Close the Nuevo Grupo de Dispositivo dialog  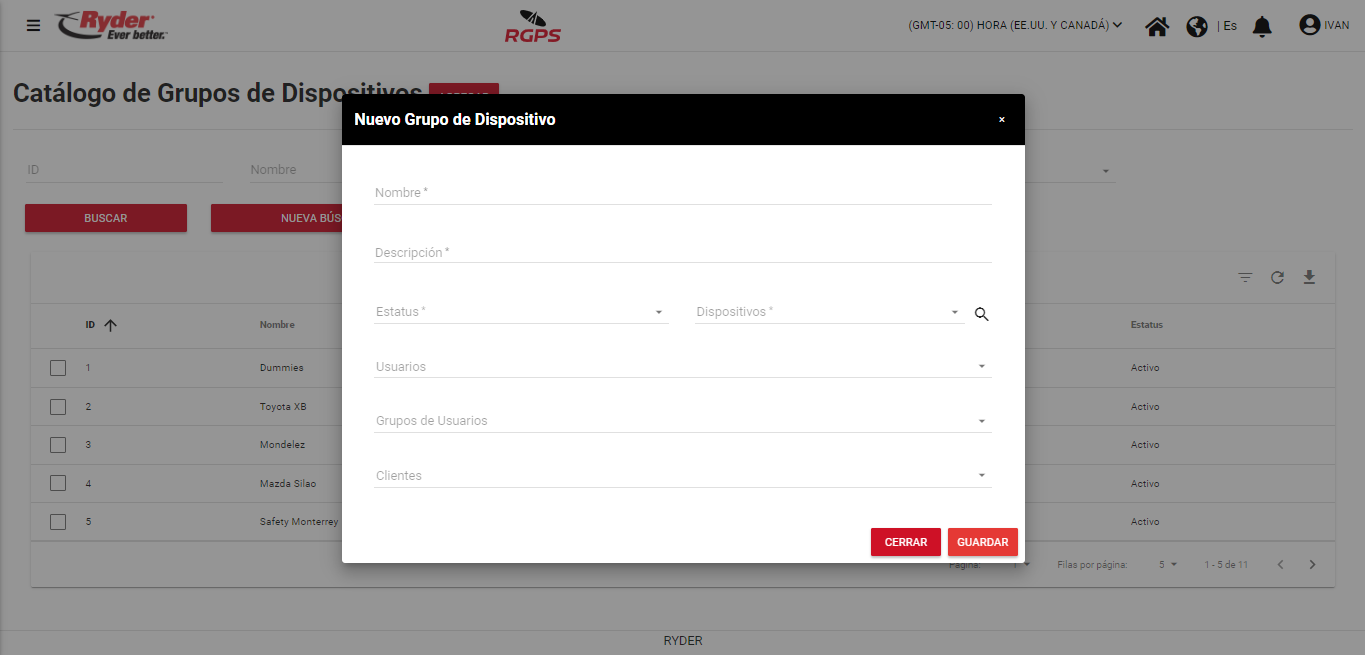coord(1001,120)
